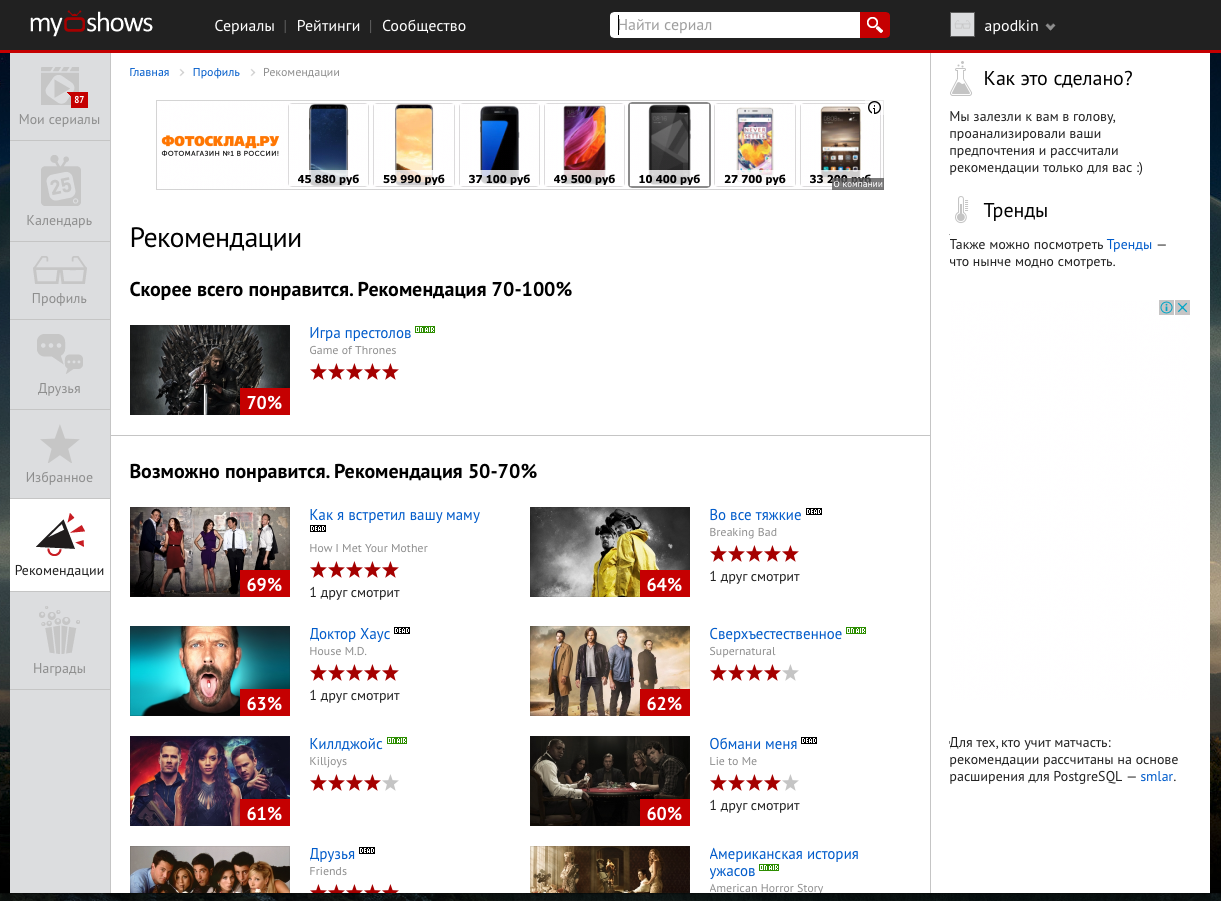Open Игра престолов title link

pyautogui.click(x=360, y=333)
